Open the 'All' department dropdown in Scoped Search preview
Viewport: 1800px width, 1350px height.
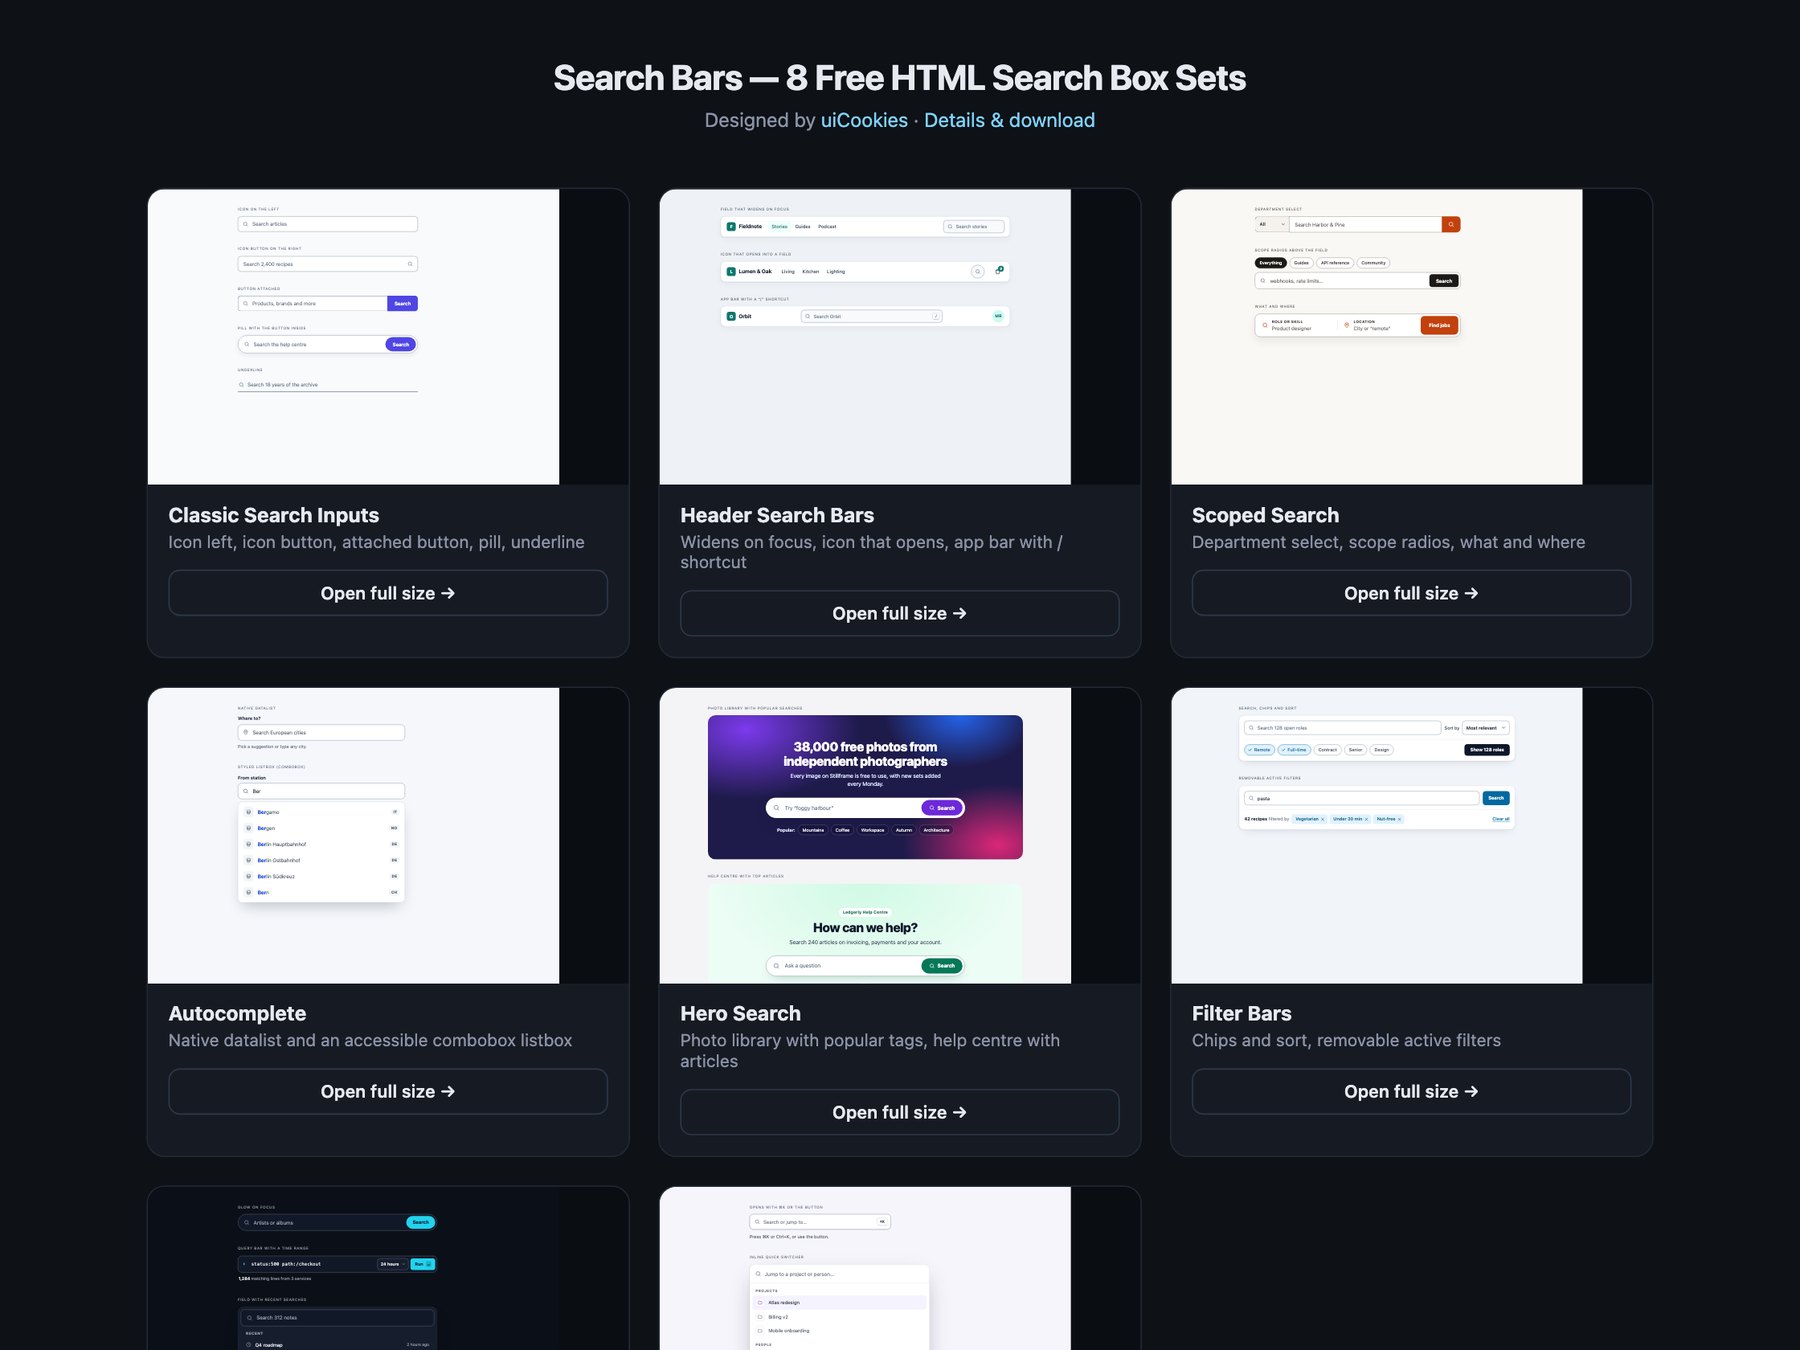pos(1272,225)
